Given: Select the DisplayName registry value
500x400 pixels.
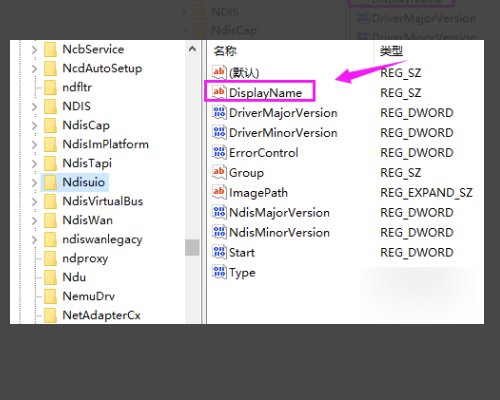Looking at the screenshot, I should tap(265, 92).
